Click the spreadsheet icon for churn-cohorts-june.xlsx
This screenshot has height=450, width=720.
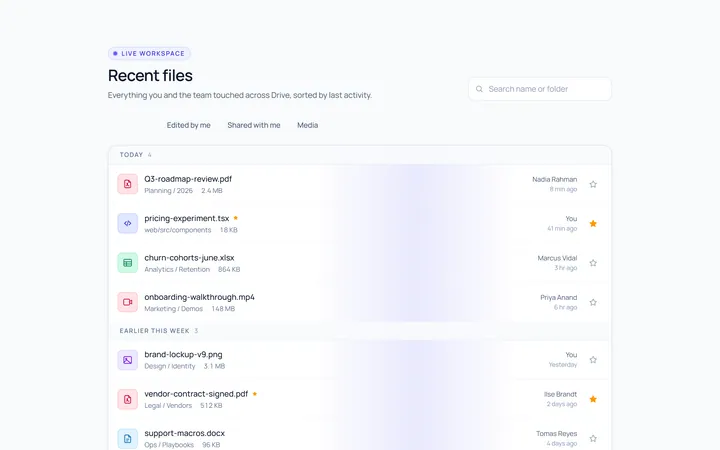coord(128,263)
